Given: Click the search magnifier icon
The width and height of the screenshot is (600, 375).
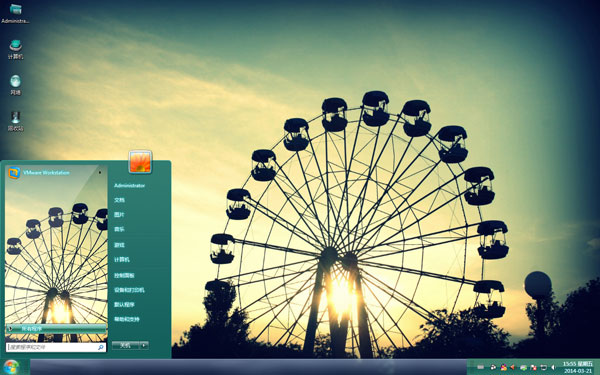Looking at the screenshot, I should pos(101,347).
